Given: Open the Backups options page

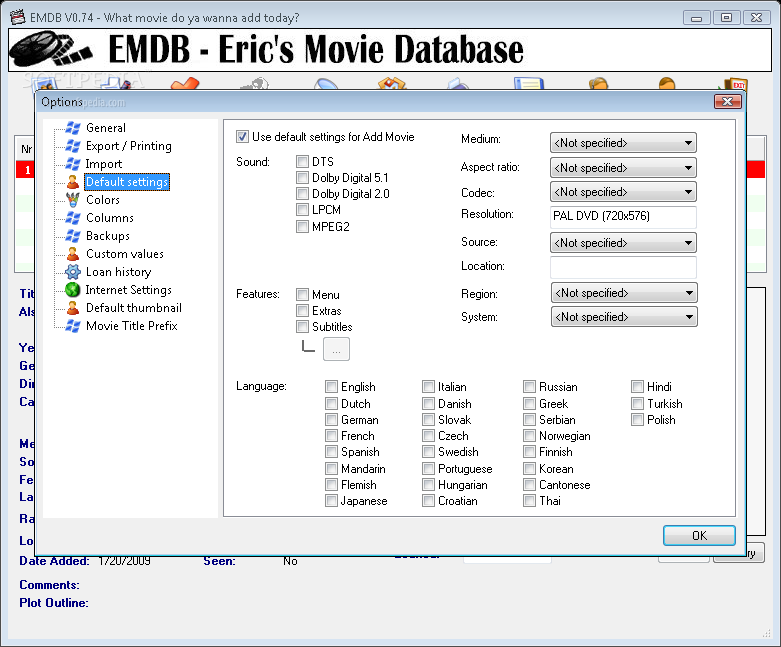Looking at the screenshot, I should point(108,236).
